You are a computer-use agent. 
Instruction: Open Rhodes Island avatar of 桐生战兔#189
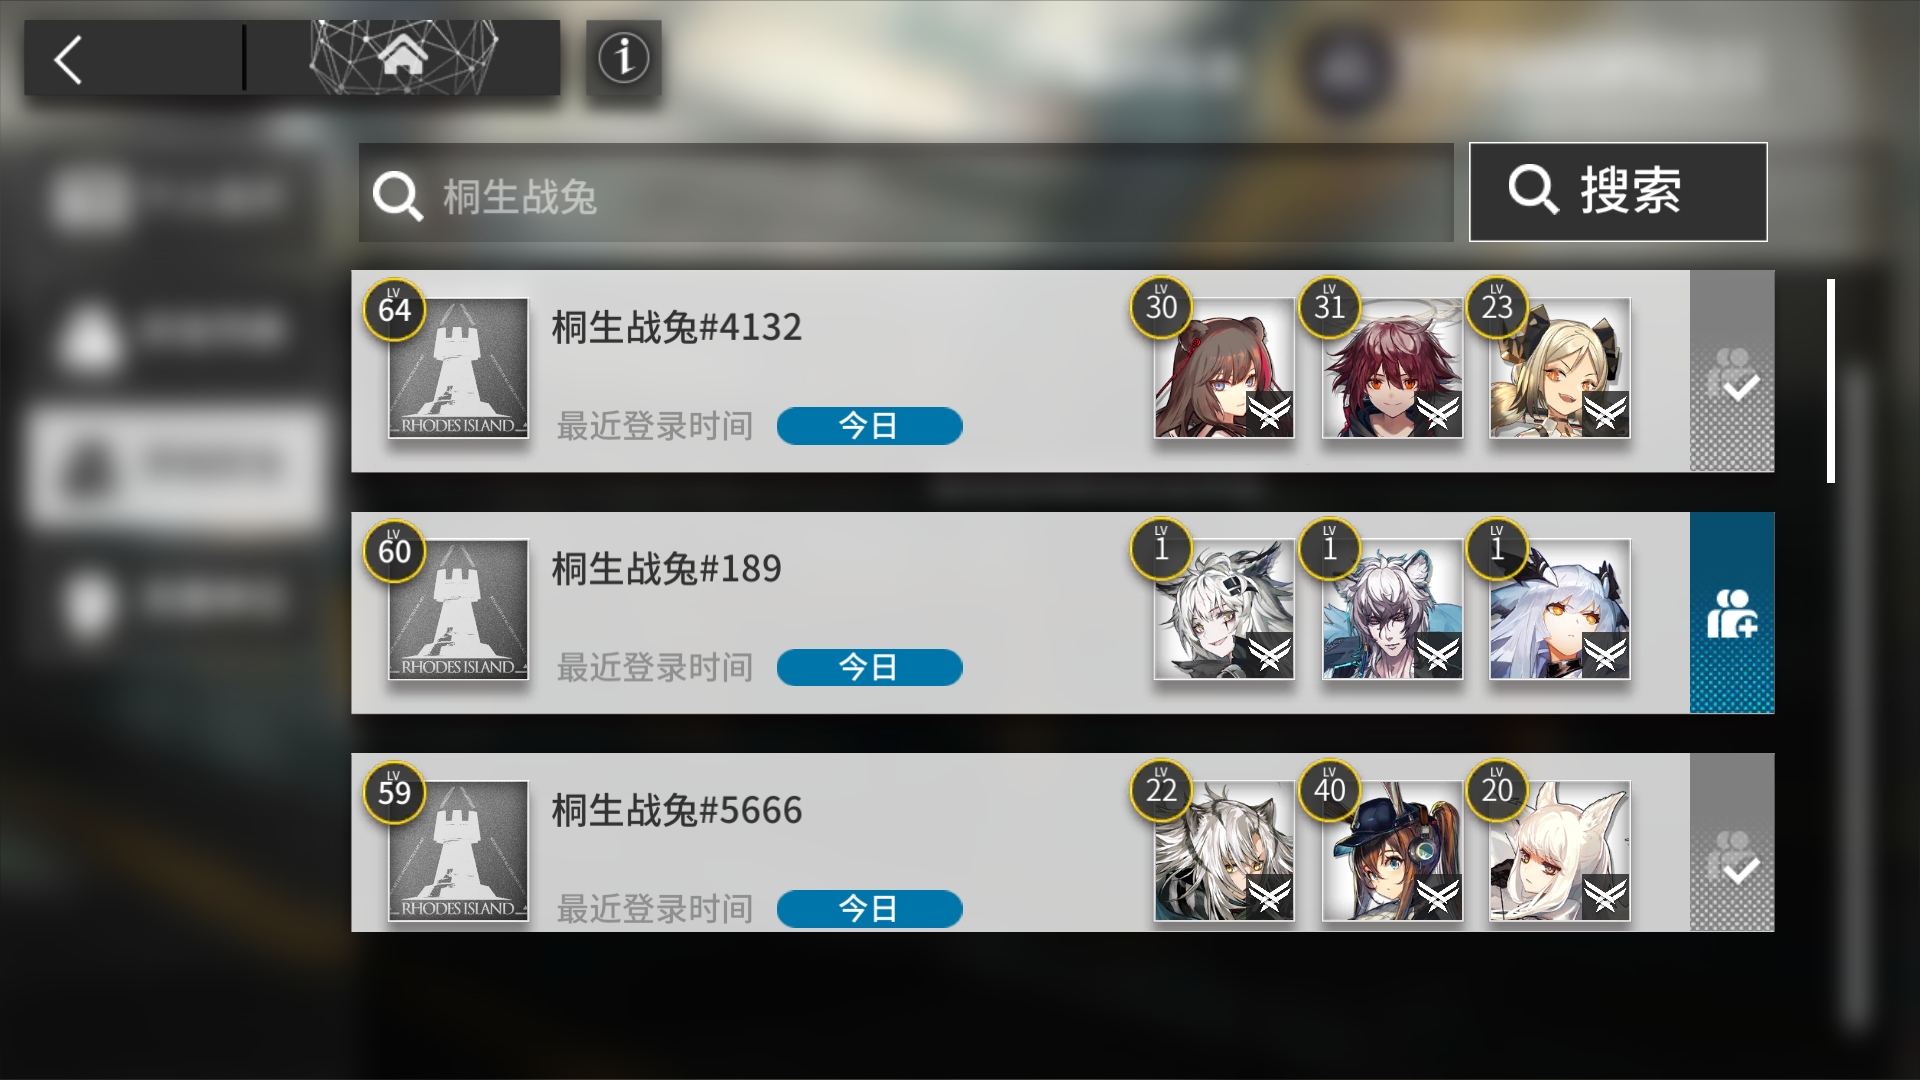[x=458, y=610]
